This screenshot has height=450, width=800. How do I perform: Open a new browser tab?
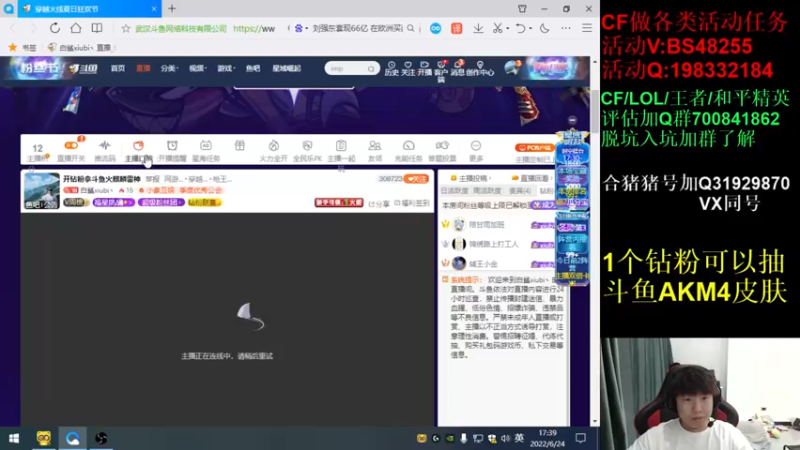tap(172, 9)
